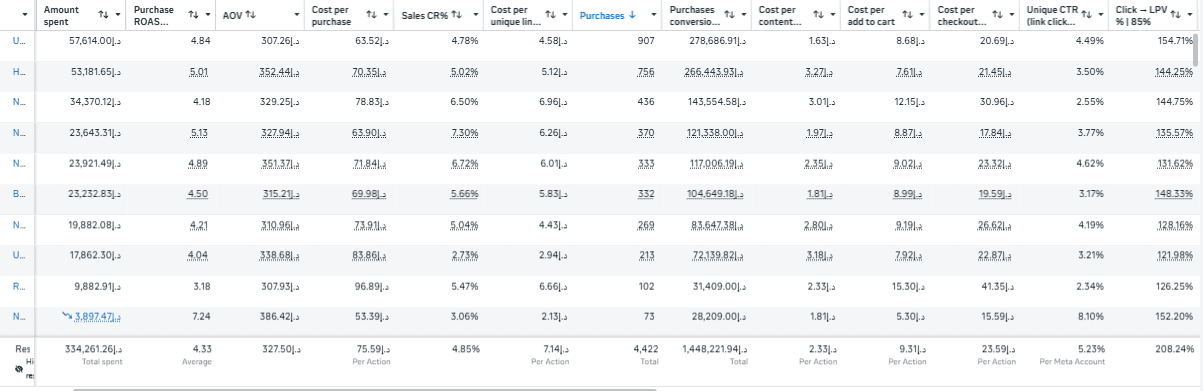Expand the Purchase ROAS column options arrow
The height and width of the screenshot is (391, 1203).
tap(209, 15)
